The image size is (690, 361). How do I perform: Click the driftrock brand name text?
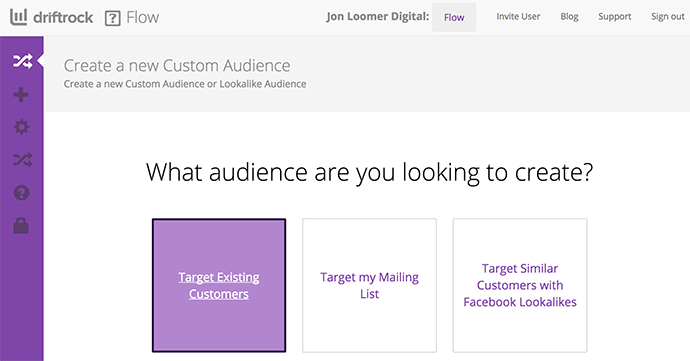point(63,17)
